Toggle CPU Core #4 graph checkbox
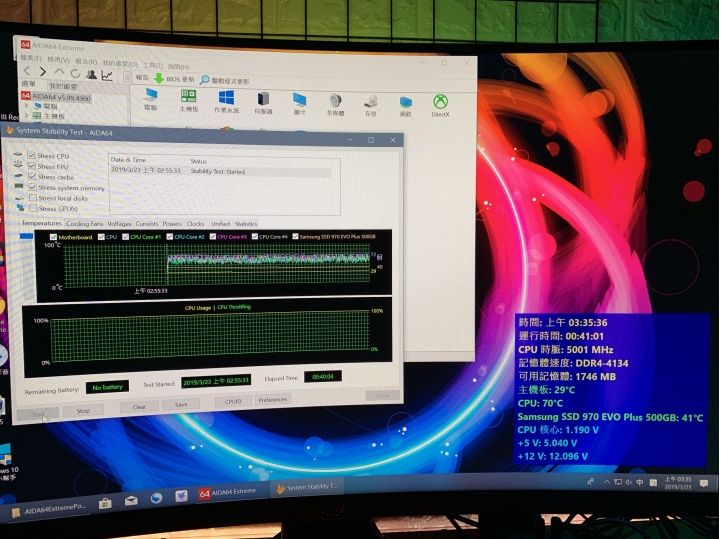 click(254, 236)
